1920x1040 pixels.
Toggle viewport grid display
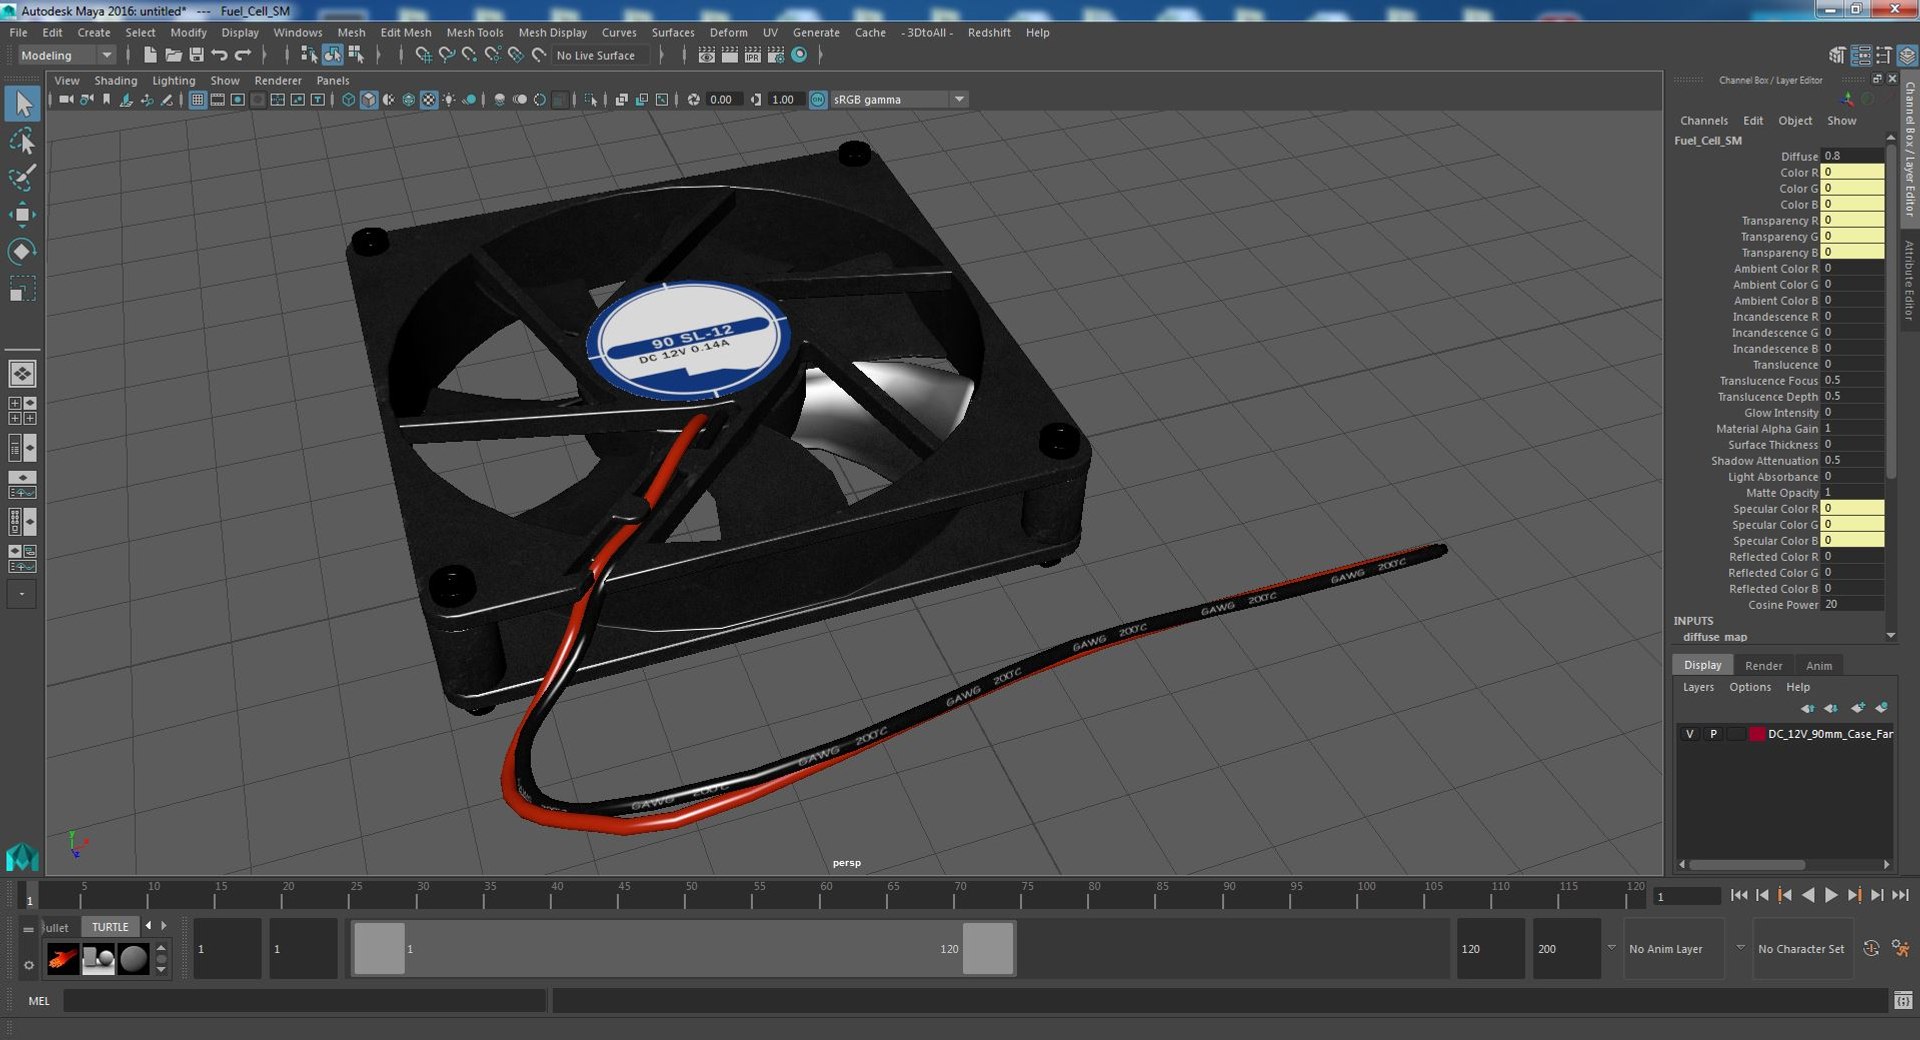point(197,99)
